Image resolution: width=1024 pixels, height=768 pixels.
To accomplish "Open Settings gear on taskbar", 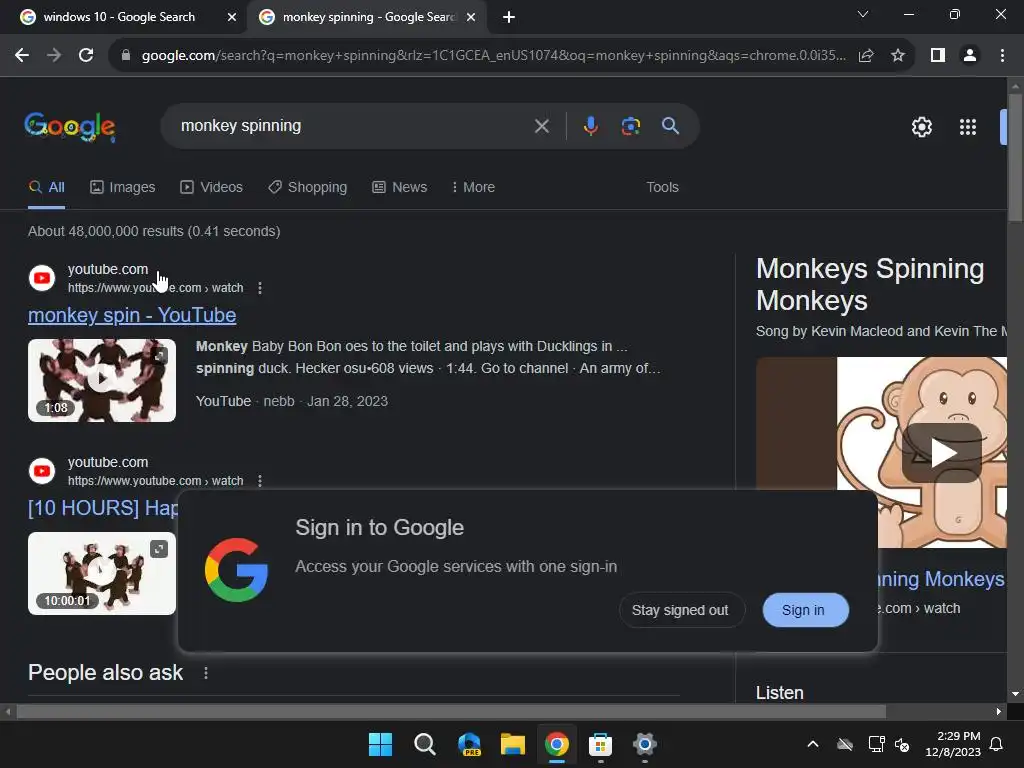I will pos(645,744).
